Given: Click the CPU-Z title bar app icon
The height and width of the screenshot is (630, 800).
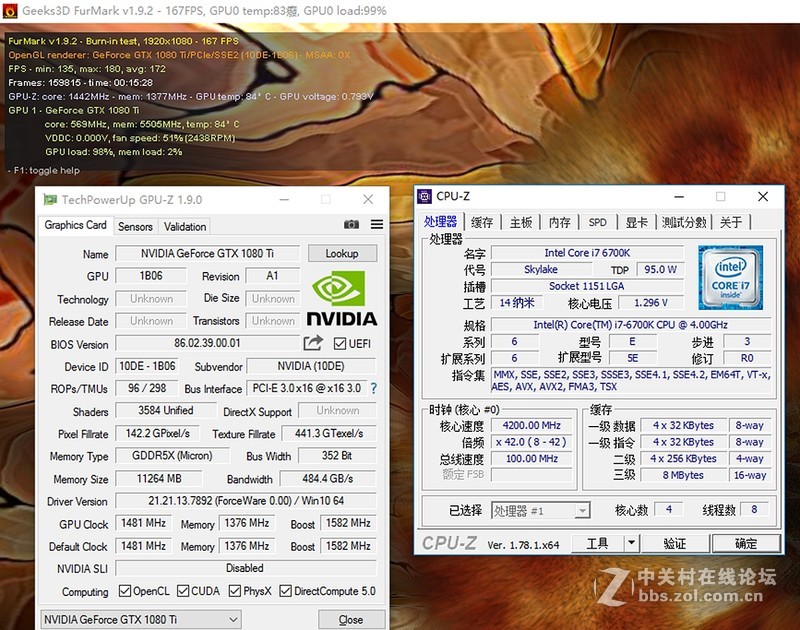Looking at the screenshot, I should (425, 196).
